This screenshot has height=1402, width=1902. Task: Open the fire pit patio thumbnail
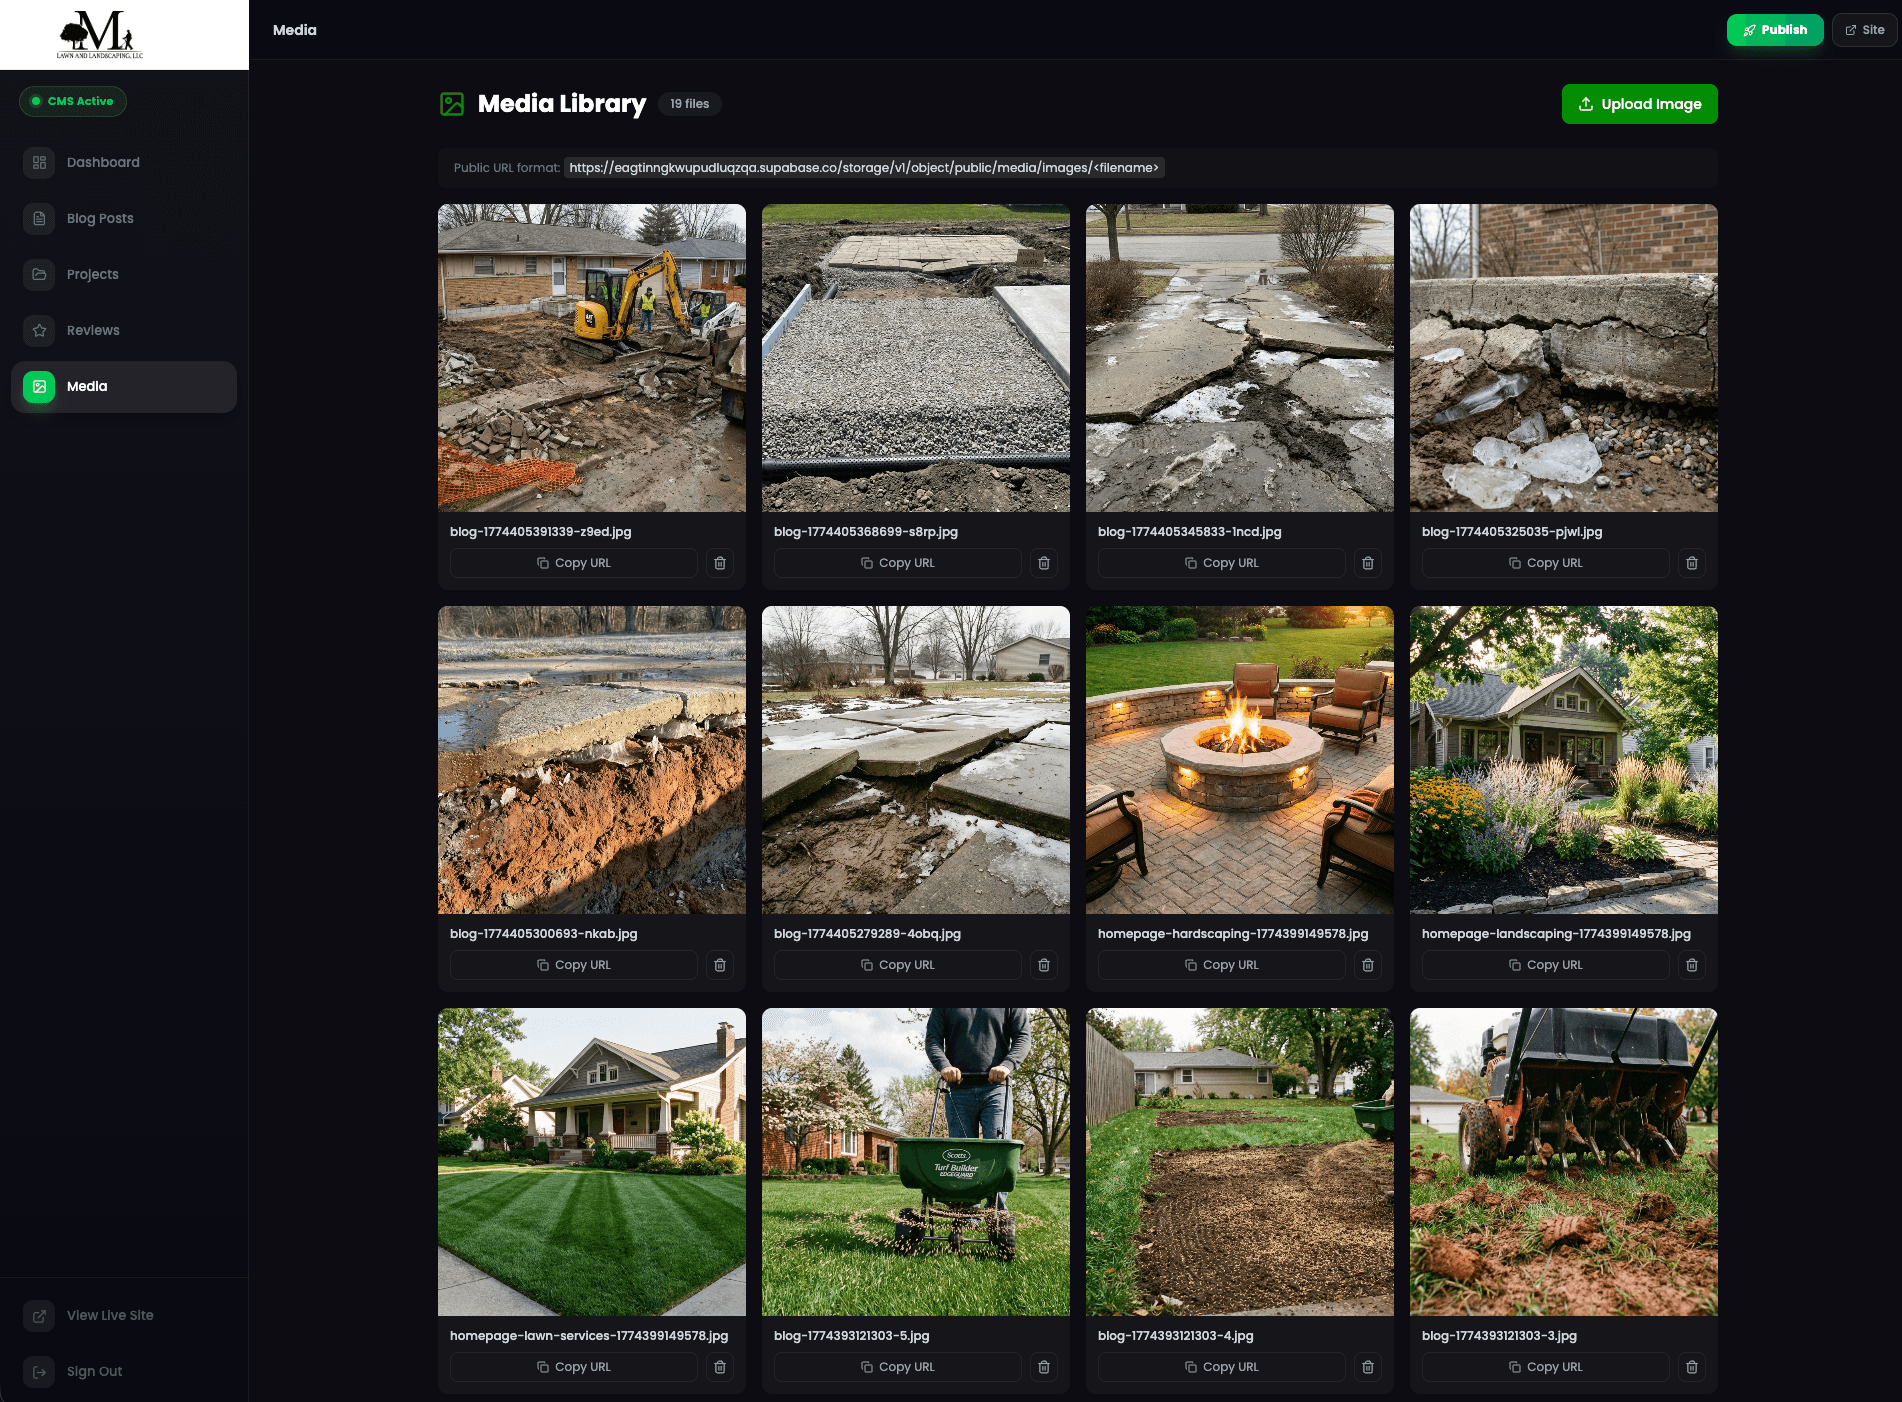pyautogui.click(x=1239, y=759)
